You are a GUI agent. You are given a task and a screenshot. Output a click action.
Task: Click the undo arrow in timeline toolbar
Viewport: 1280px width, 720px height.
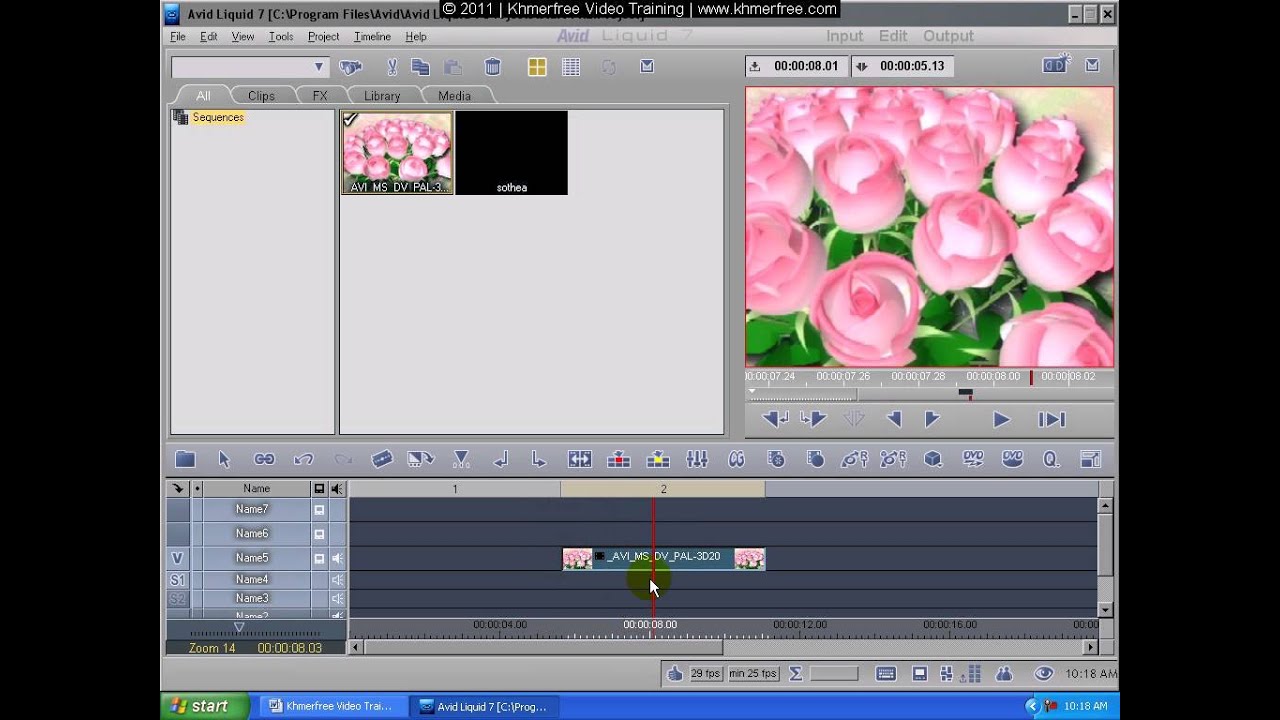click(303, 459)
